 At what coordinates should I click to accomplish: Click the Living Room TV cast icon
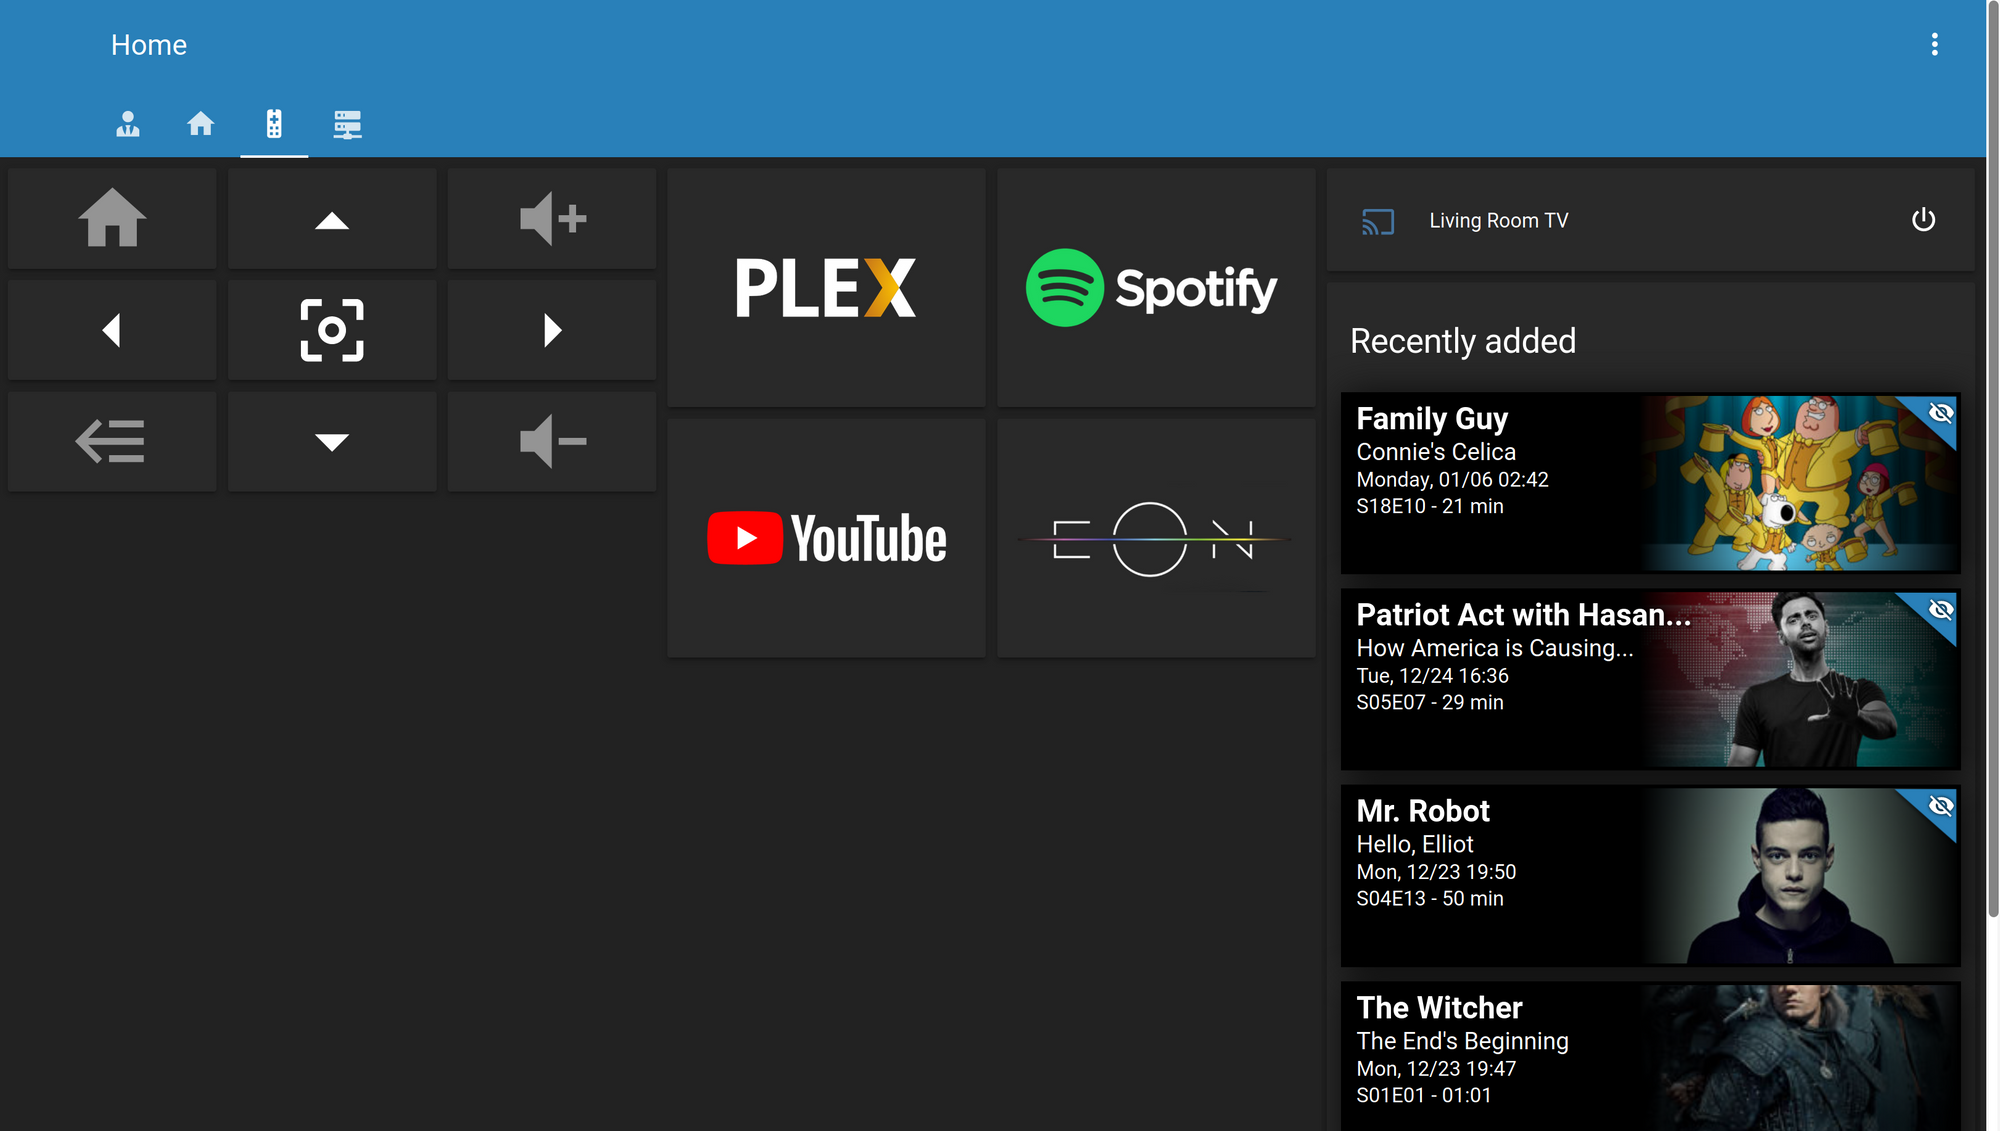tap(1378, 221)
